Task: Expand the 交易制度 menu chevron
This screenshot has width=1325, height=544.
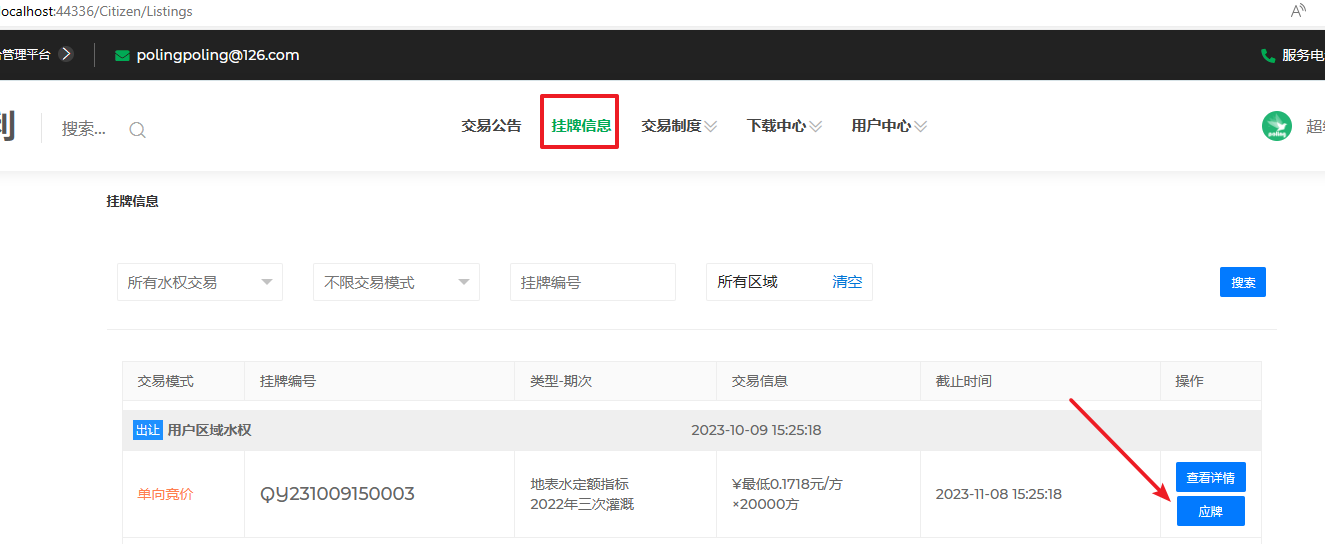Action: point(710,127)
